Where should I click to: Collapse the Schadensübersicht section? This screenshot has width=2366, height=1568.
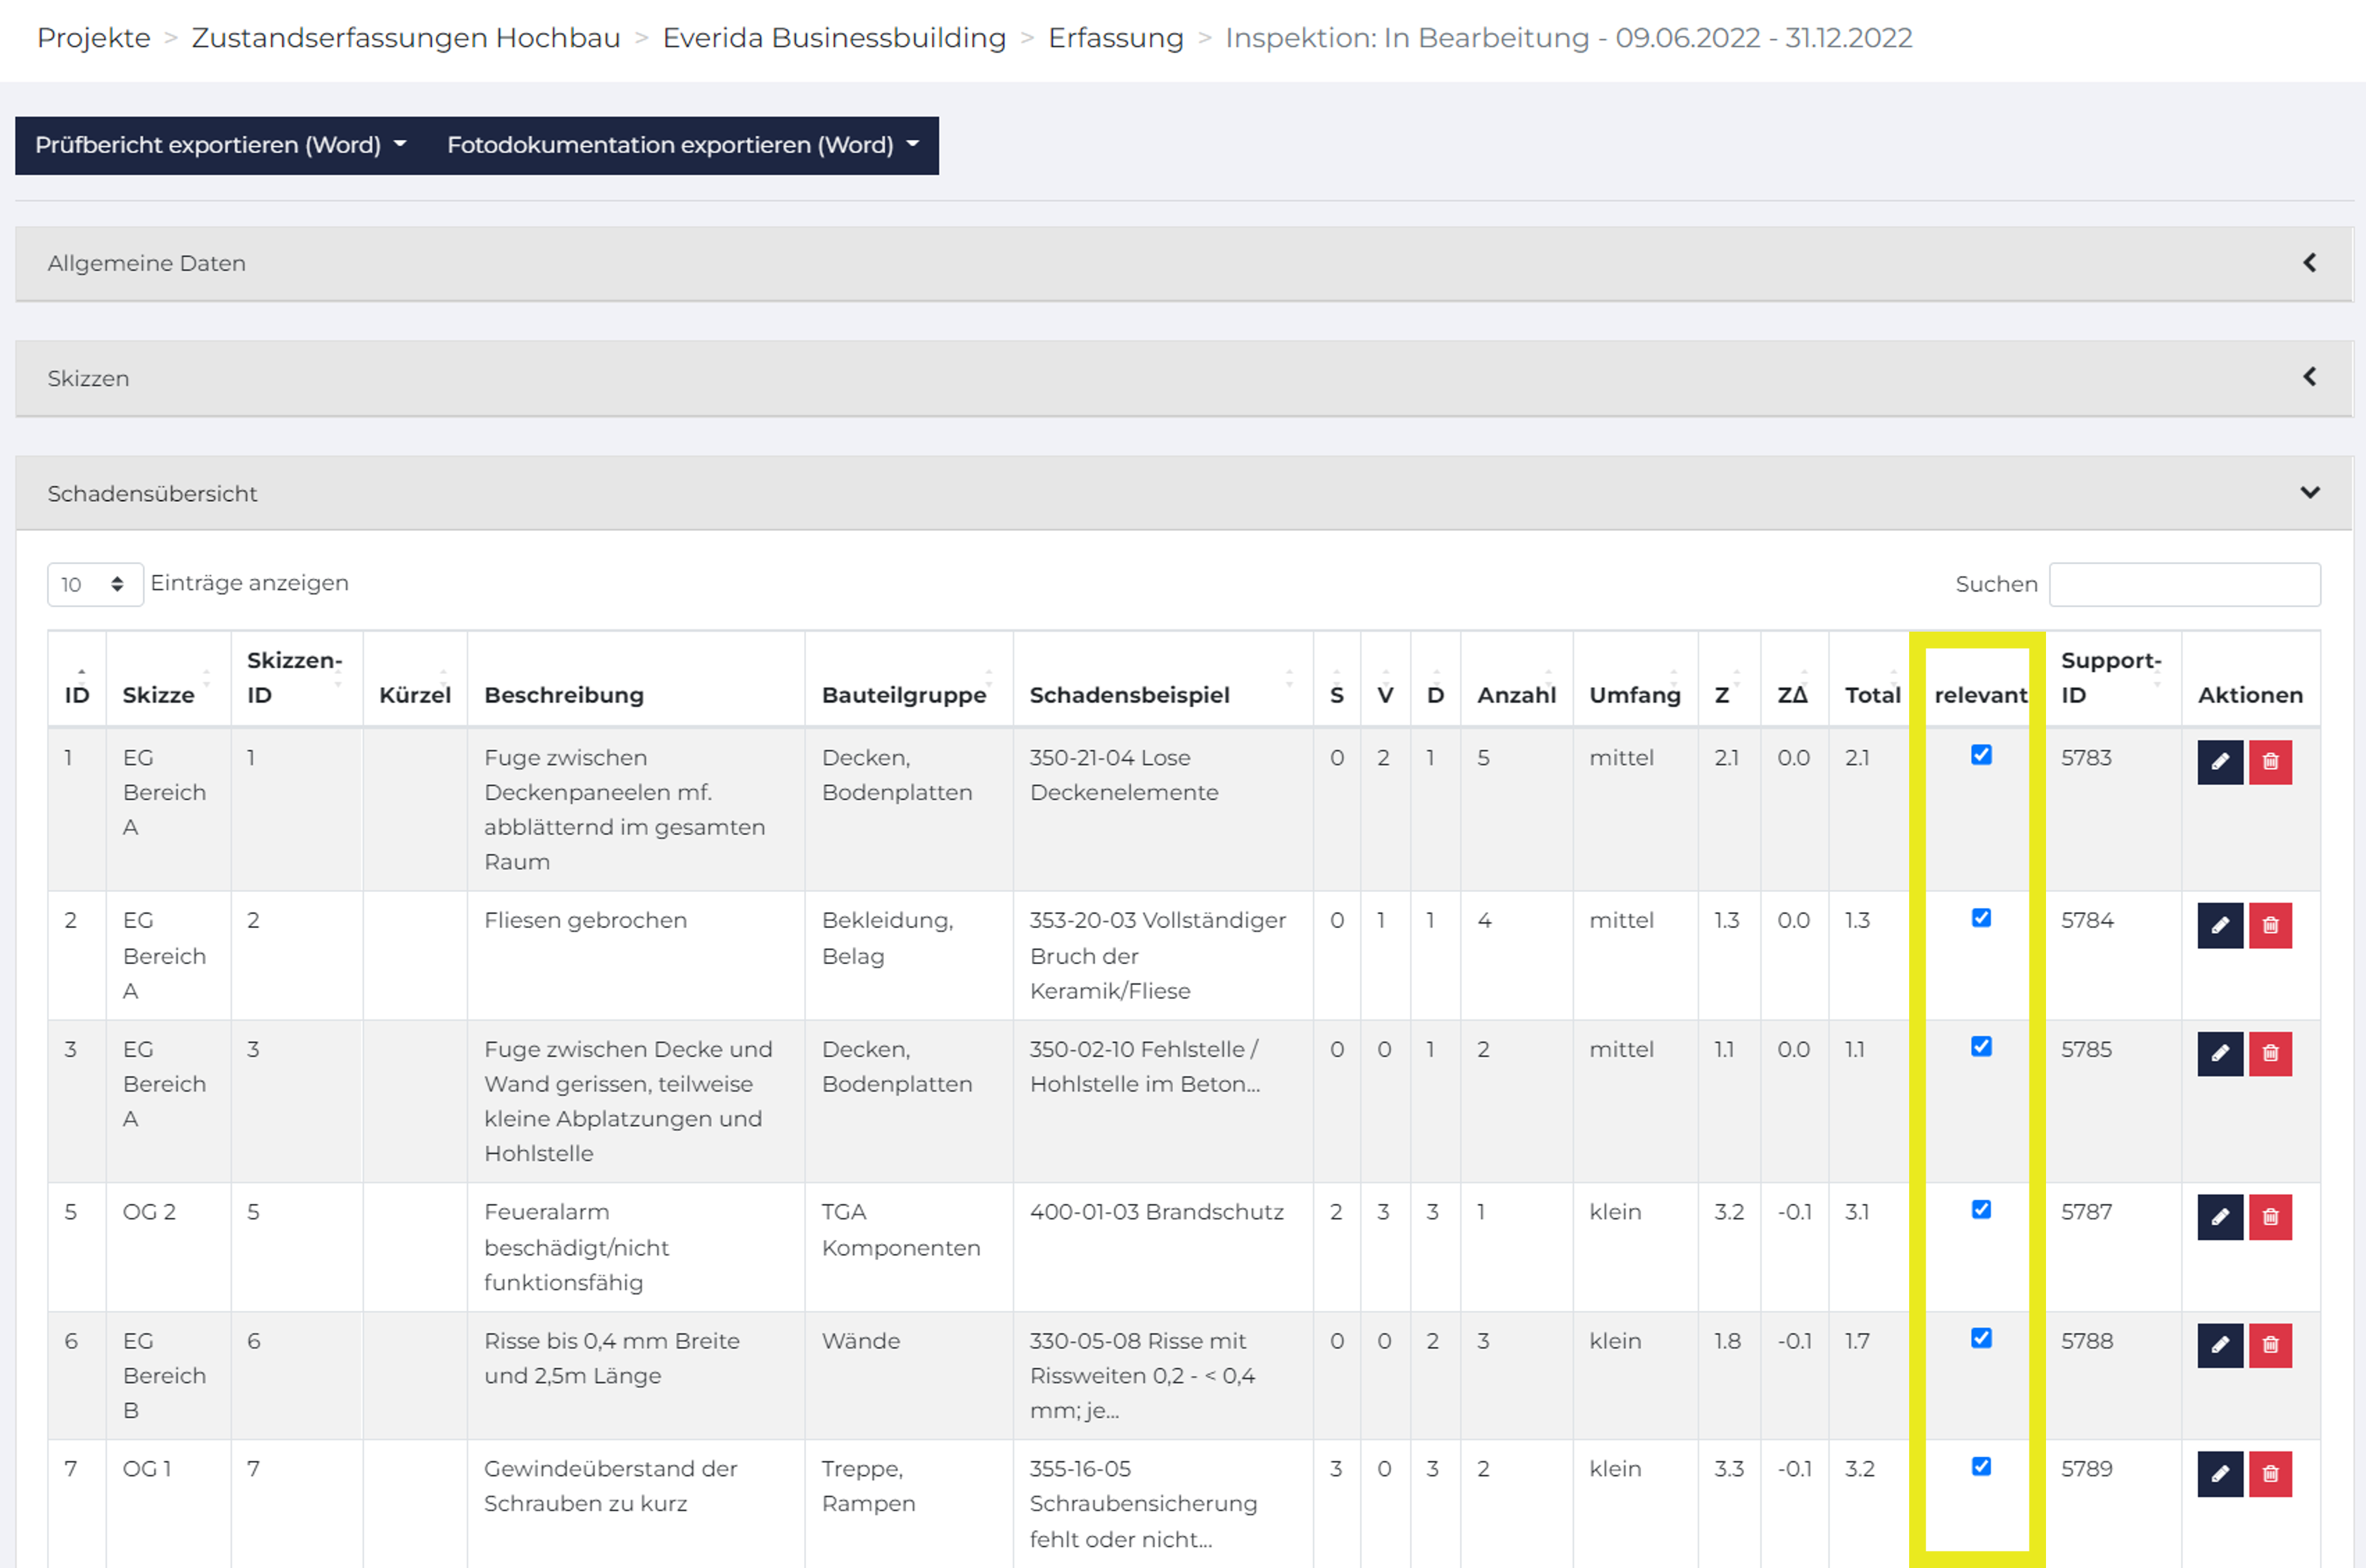[1184, 493]
